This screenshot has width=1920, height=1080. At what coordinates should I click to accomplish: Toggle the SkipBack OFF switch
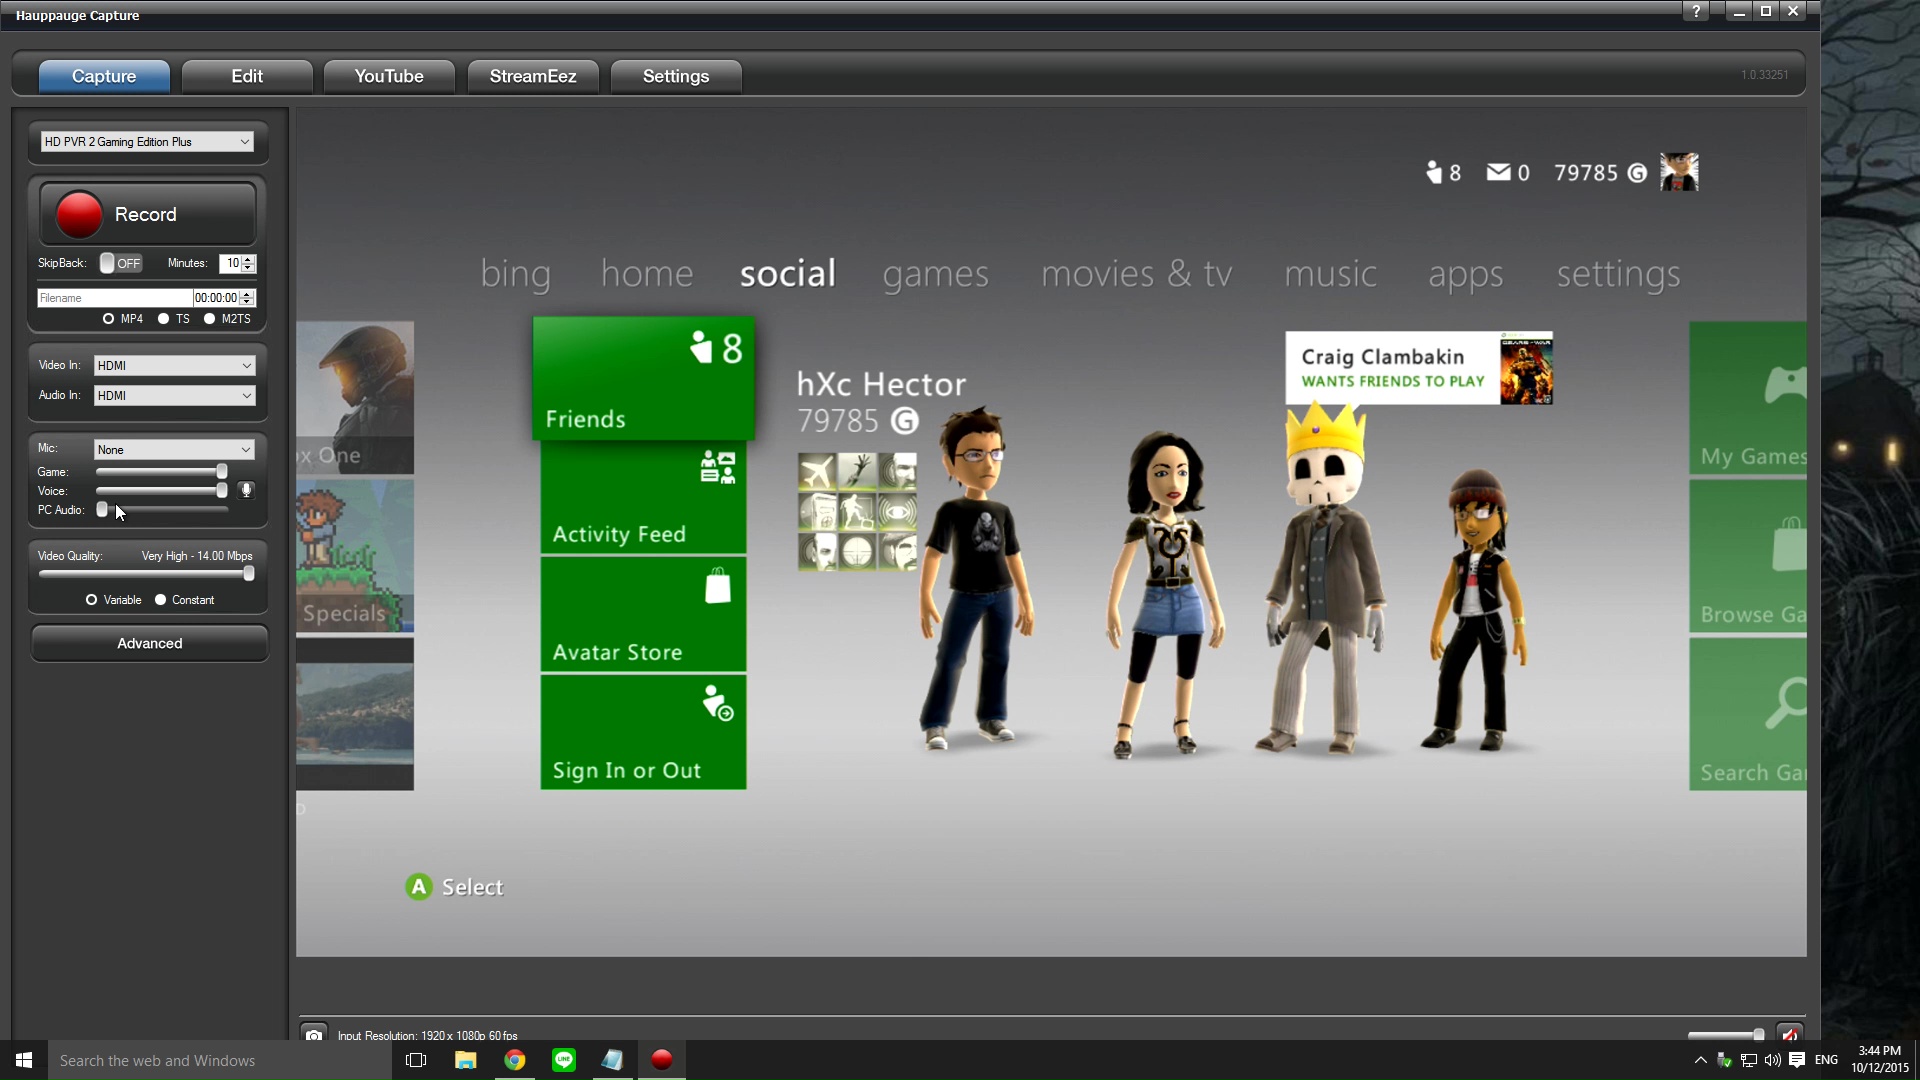[121, 263]
